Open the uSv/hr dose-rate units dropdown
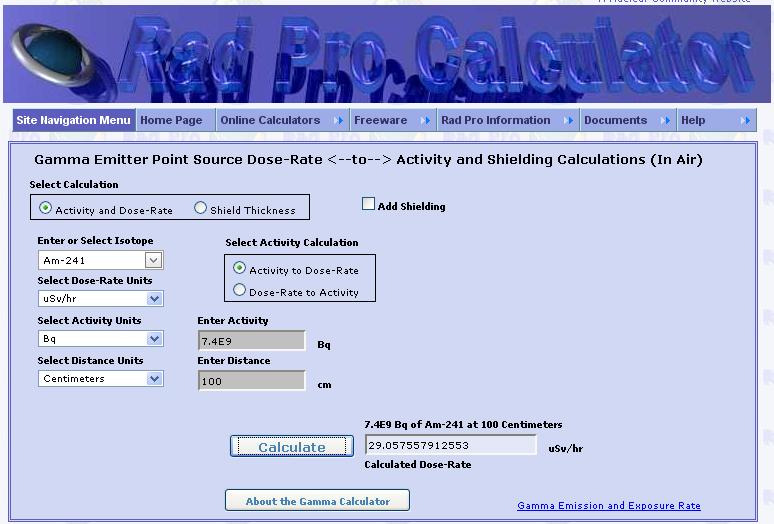Screen dimensions: 774x524 tap(155, 299)
